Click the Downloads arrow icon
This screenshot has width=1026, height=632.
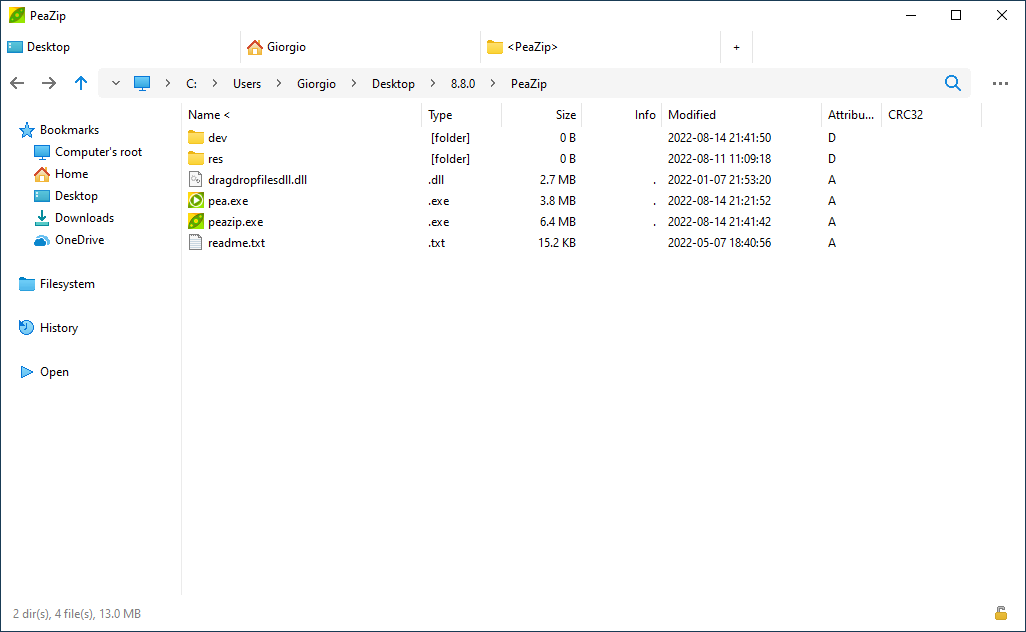pos(42,218)
